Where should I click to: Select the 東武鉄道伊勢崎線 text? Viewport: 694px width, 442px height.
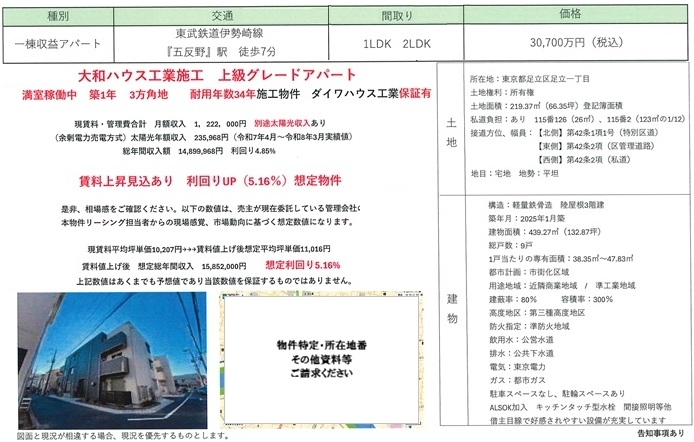[220, 34]
